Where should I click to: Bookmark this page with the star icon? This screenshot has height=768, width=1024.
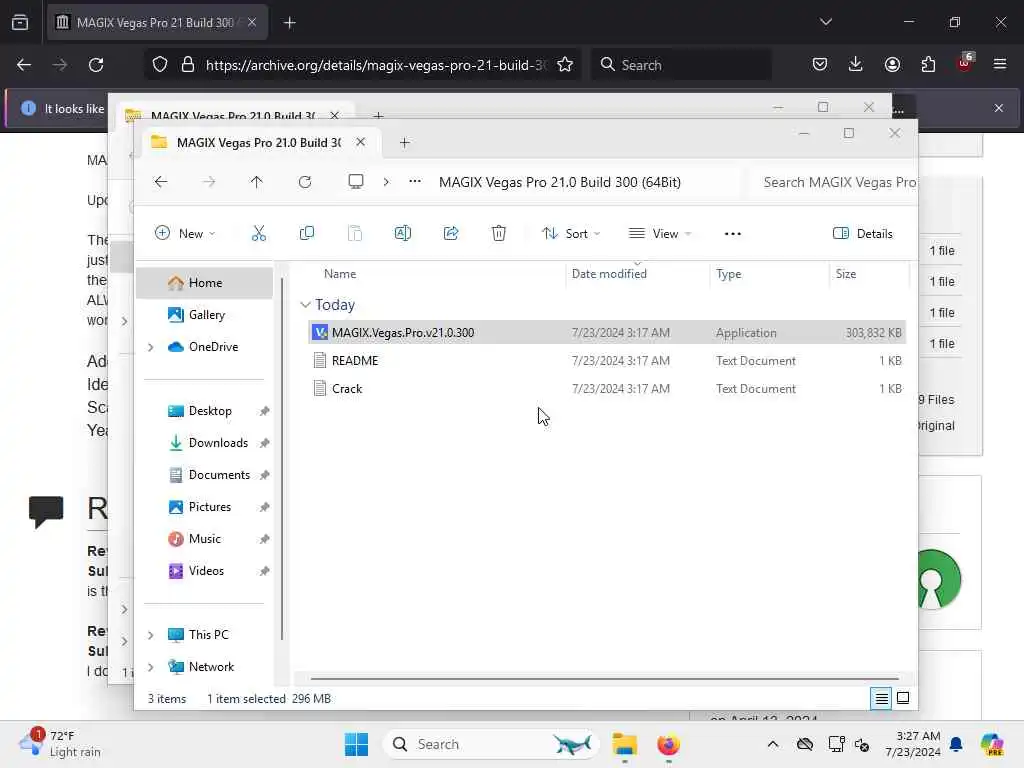tap(565, 65)
